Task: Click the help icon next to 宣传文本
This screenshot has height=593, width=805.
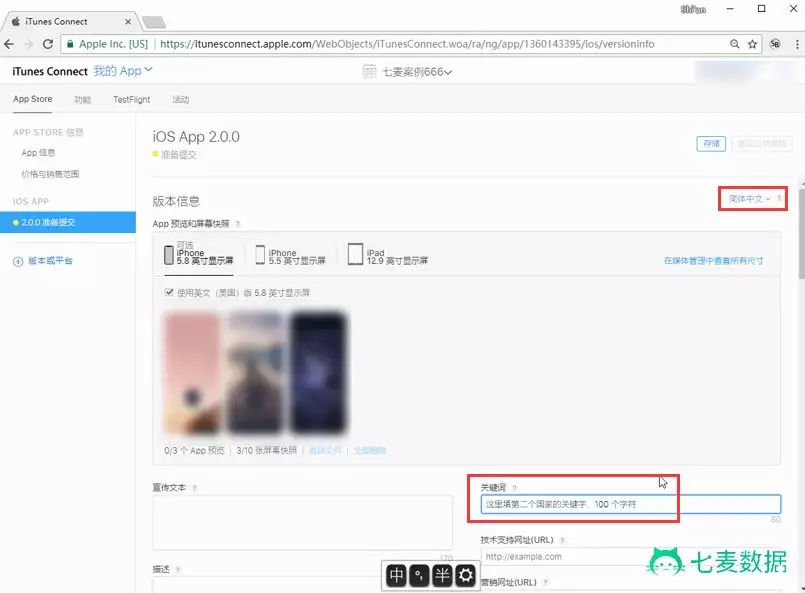Action: click(x=194, y=488)
